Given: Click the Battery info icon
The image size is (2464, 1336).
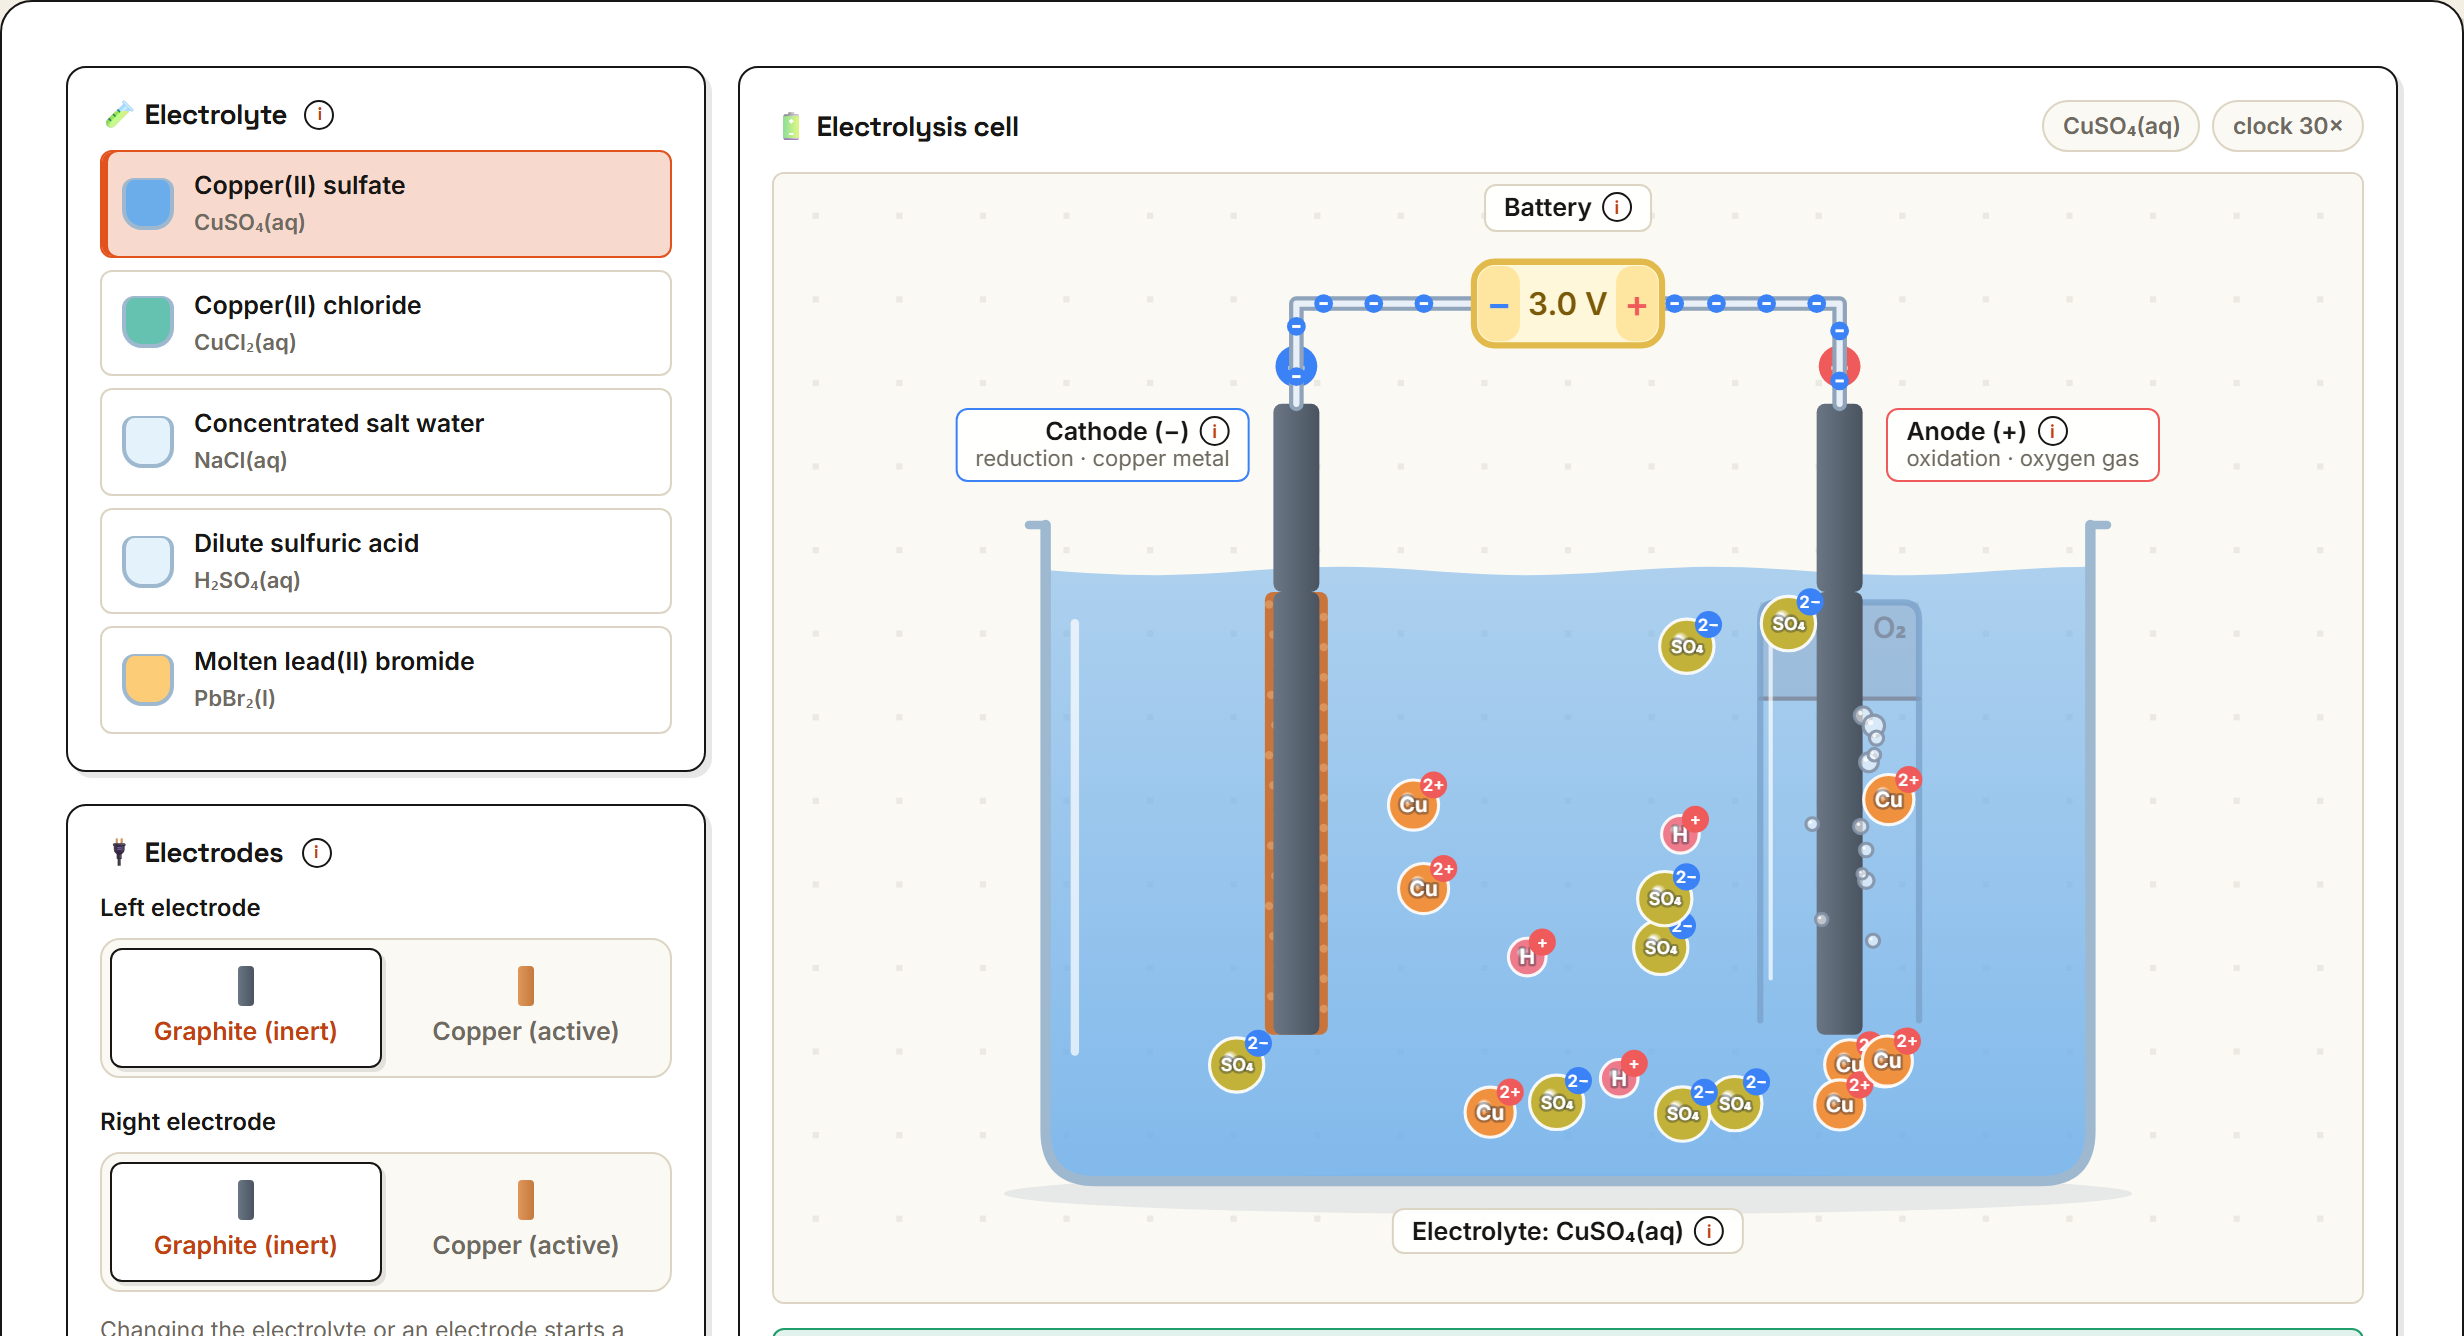Looking at the screenshot, I should pyautogui.click(x=1617, y=207).
